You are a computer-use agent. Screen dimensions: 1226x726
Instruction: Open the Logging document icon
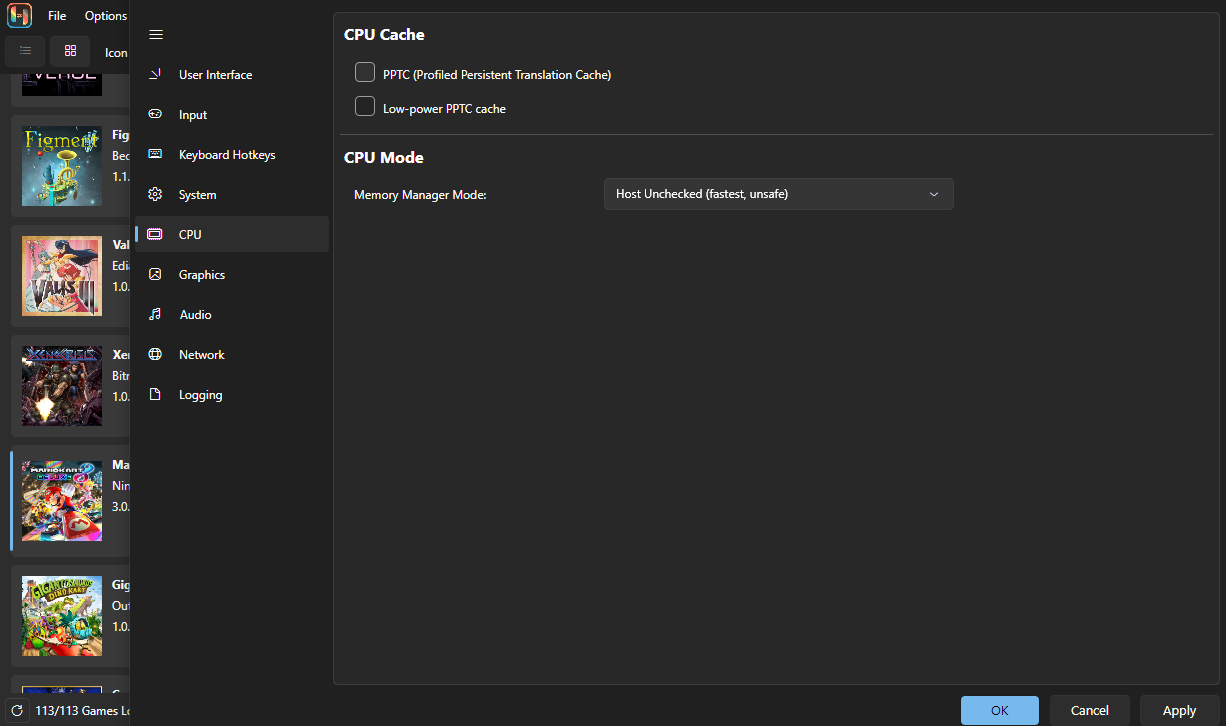click(155, 395)
